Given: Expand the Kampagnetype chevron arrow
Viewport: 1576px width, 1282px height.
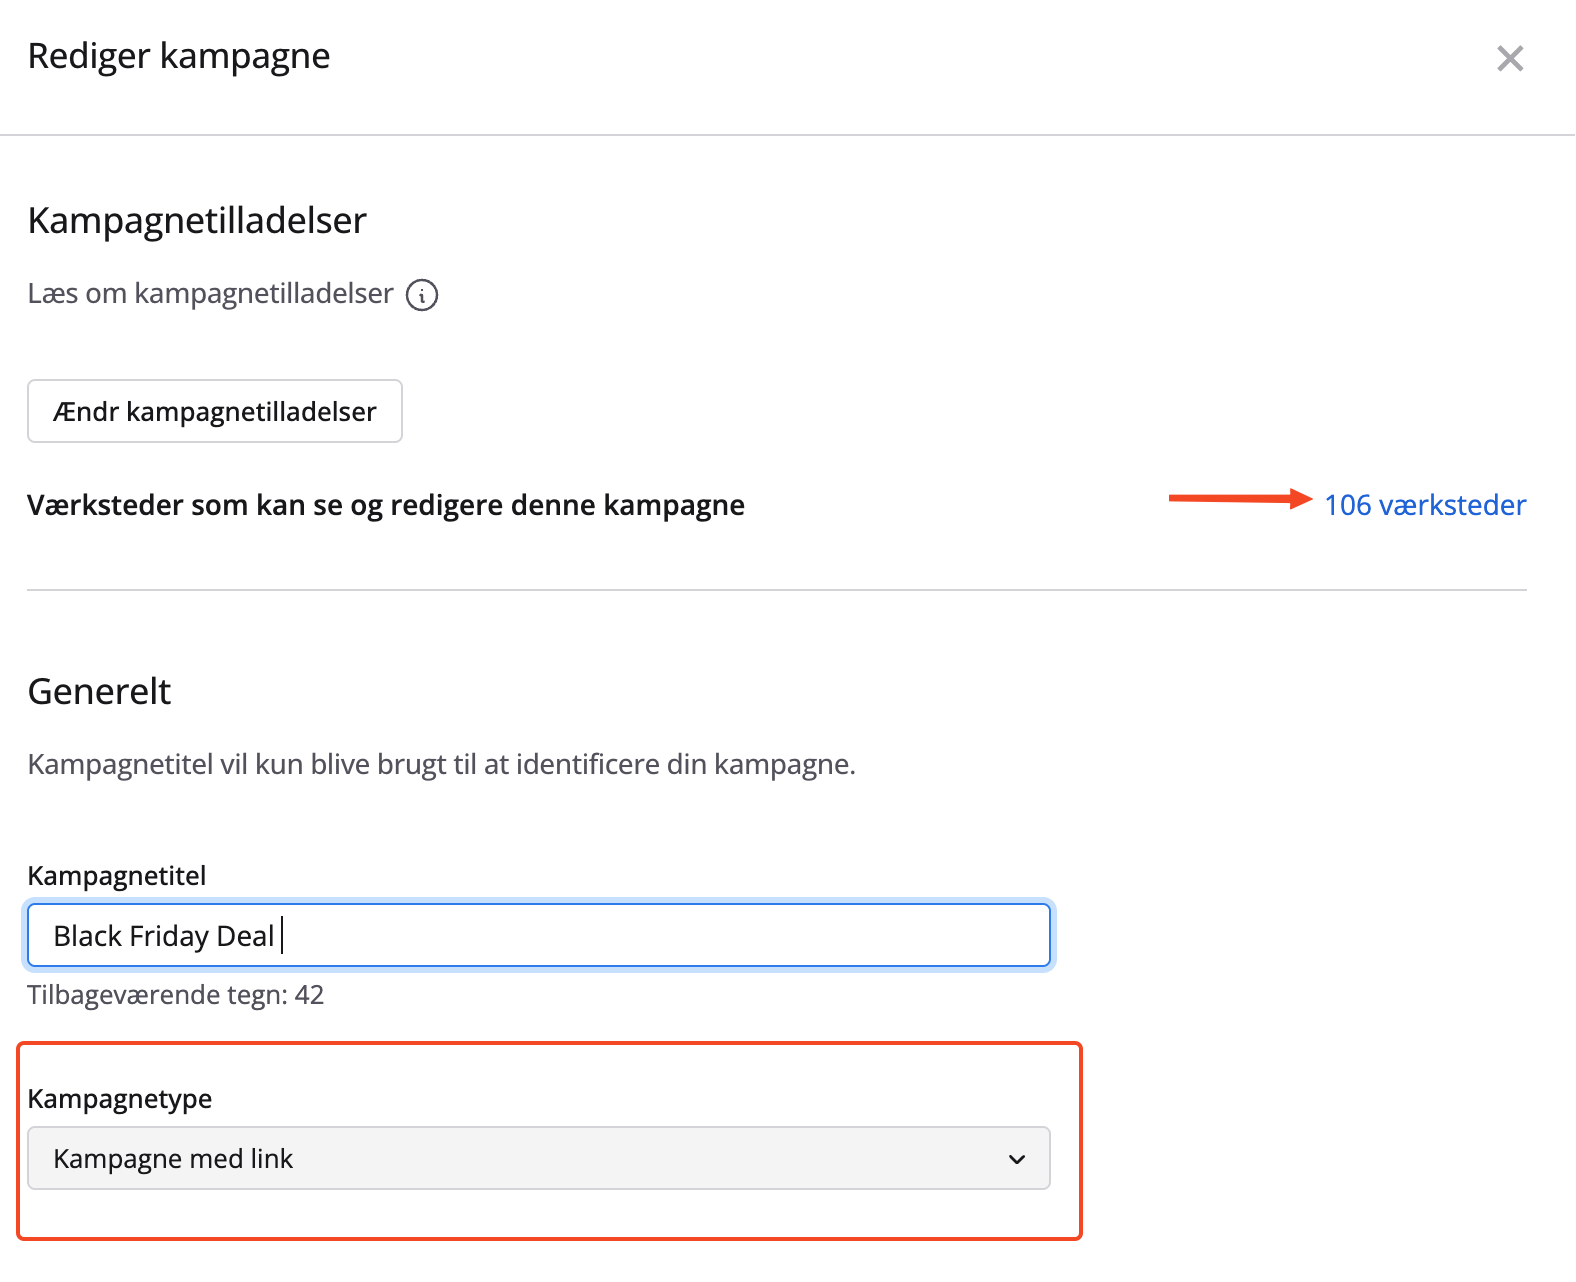Looking at the screenshot, I should (1017, 1159).
